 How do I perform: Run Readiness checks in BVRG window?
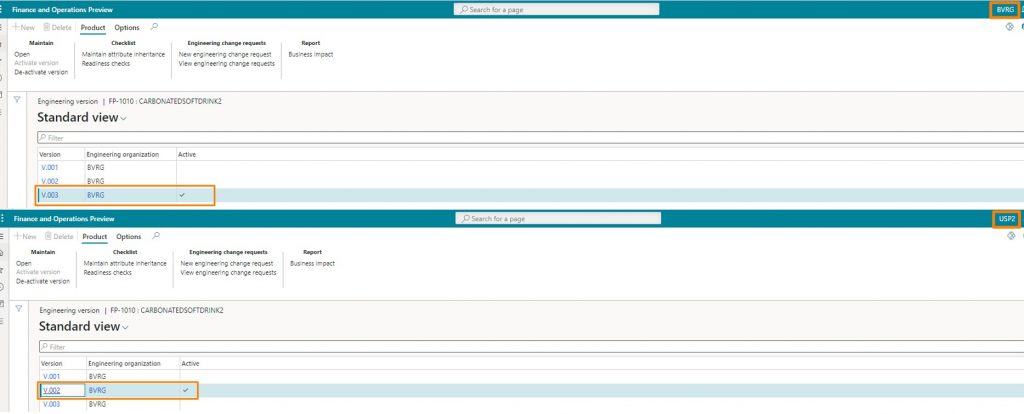[x=106, y=63]
